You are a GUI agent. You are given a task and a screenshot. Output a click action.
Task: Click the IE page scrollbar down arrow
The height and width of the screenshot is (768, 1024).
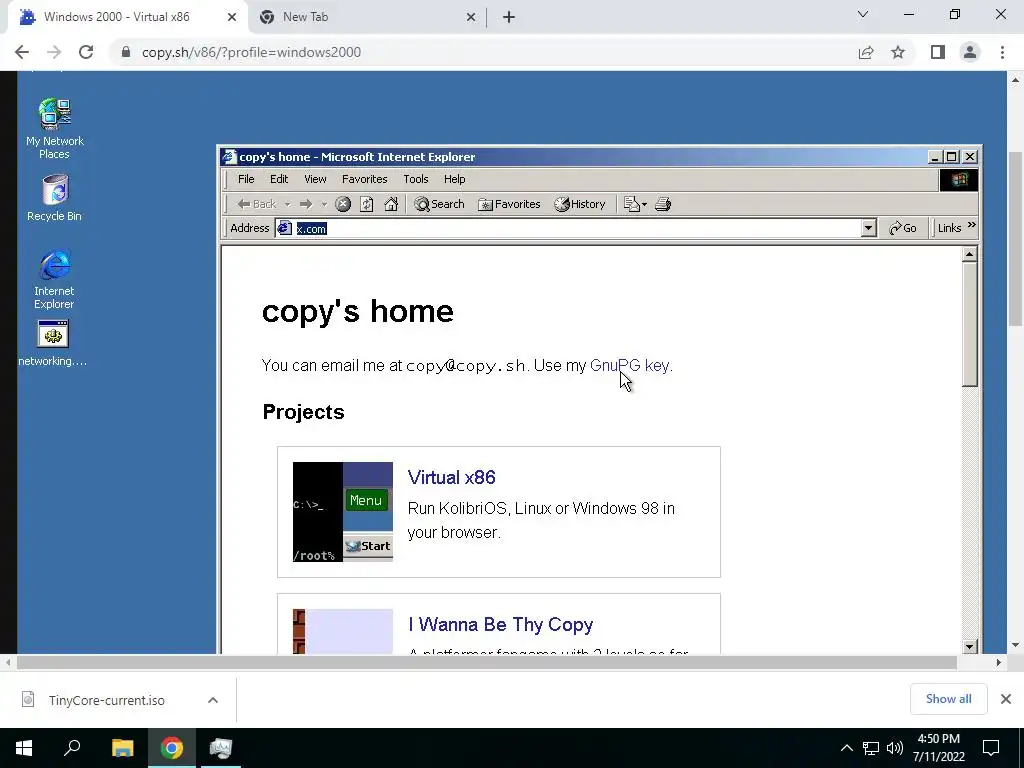point(970,646)
